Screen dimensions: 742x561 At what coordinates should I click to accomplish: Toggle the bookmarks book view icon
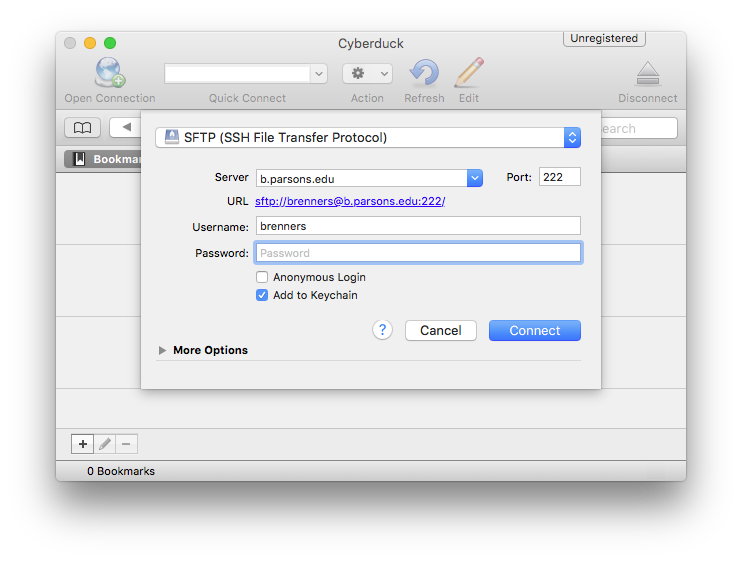[82, 128]
